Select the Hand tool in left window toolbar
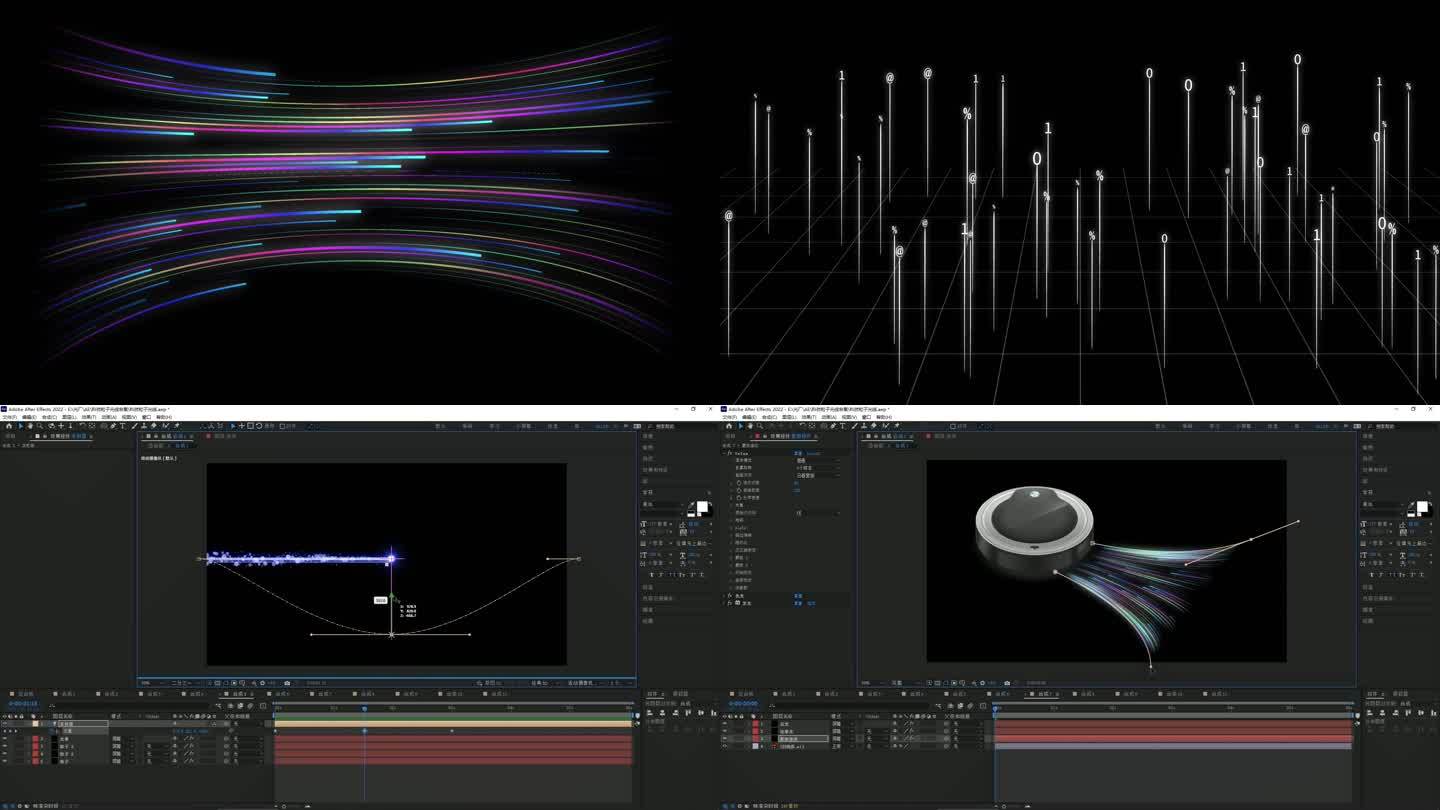The width and height of the screenshot is (1440, 810). pyautogui.click(x=30, y=426)
